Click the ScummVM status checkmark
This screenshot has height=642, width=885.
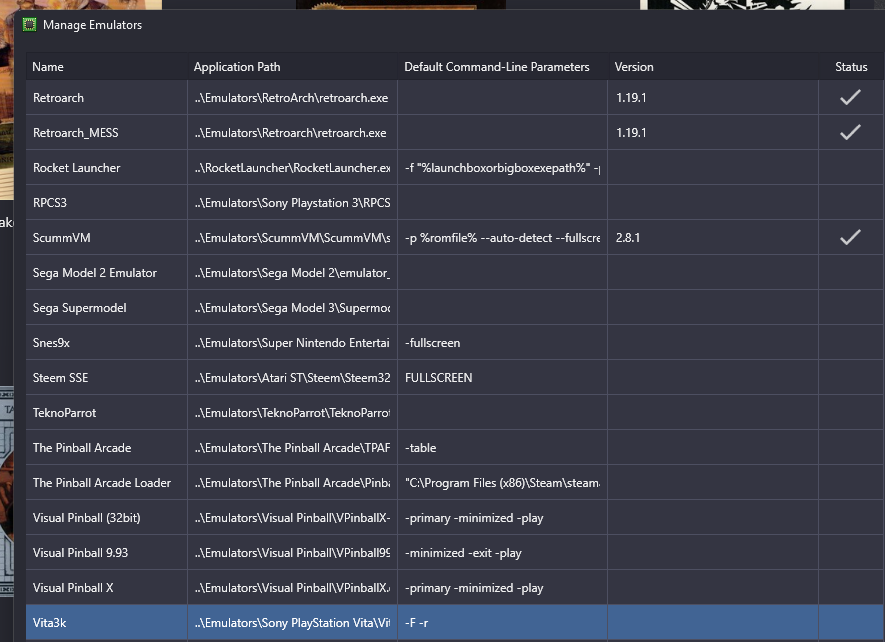click(x=850, y=238)
